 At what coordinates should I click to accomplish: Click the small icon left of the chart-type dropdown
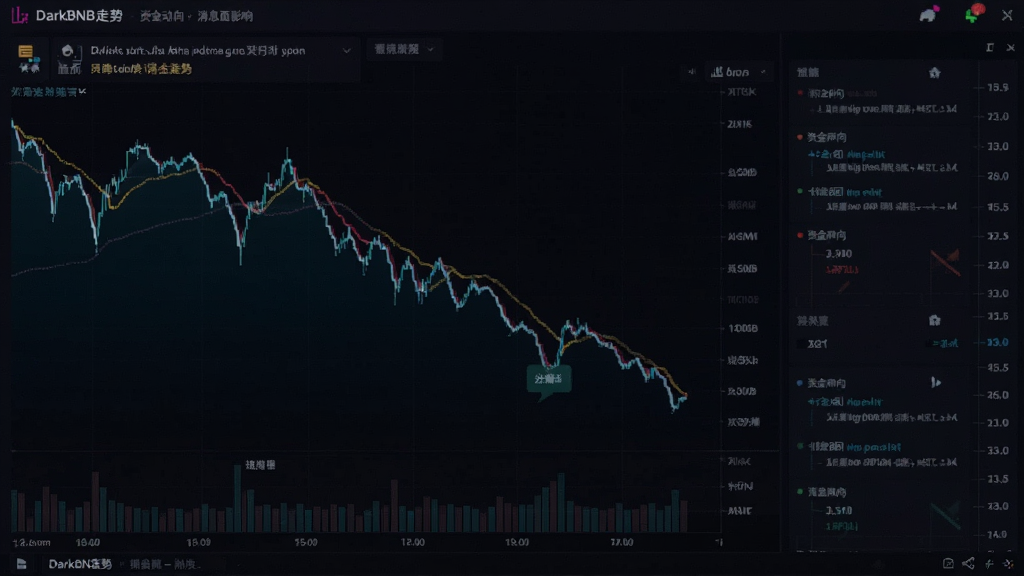coord(692,72)
